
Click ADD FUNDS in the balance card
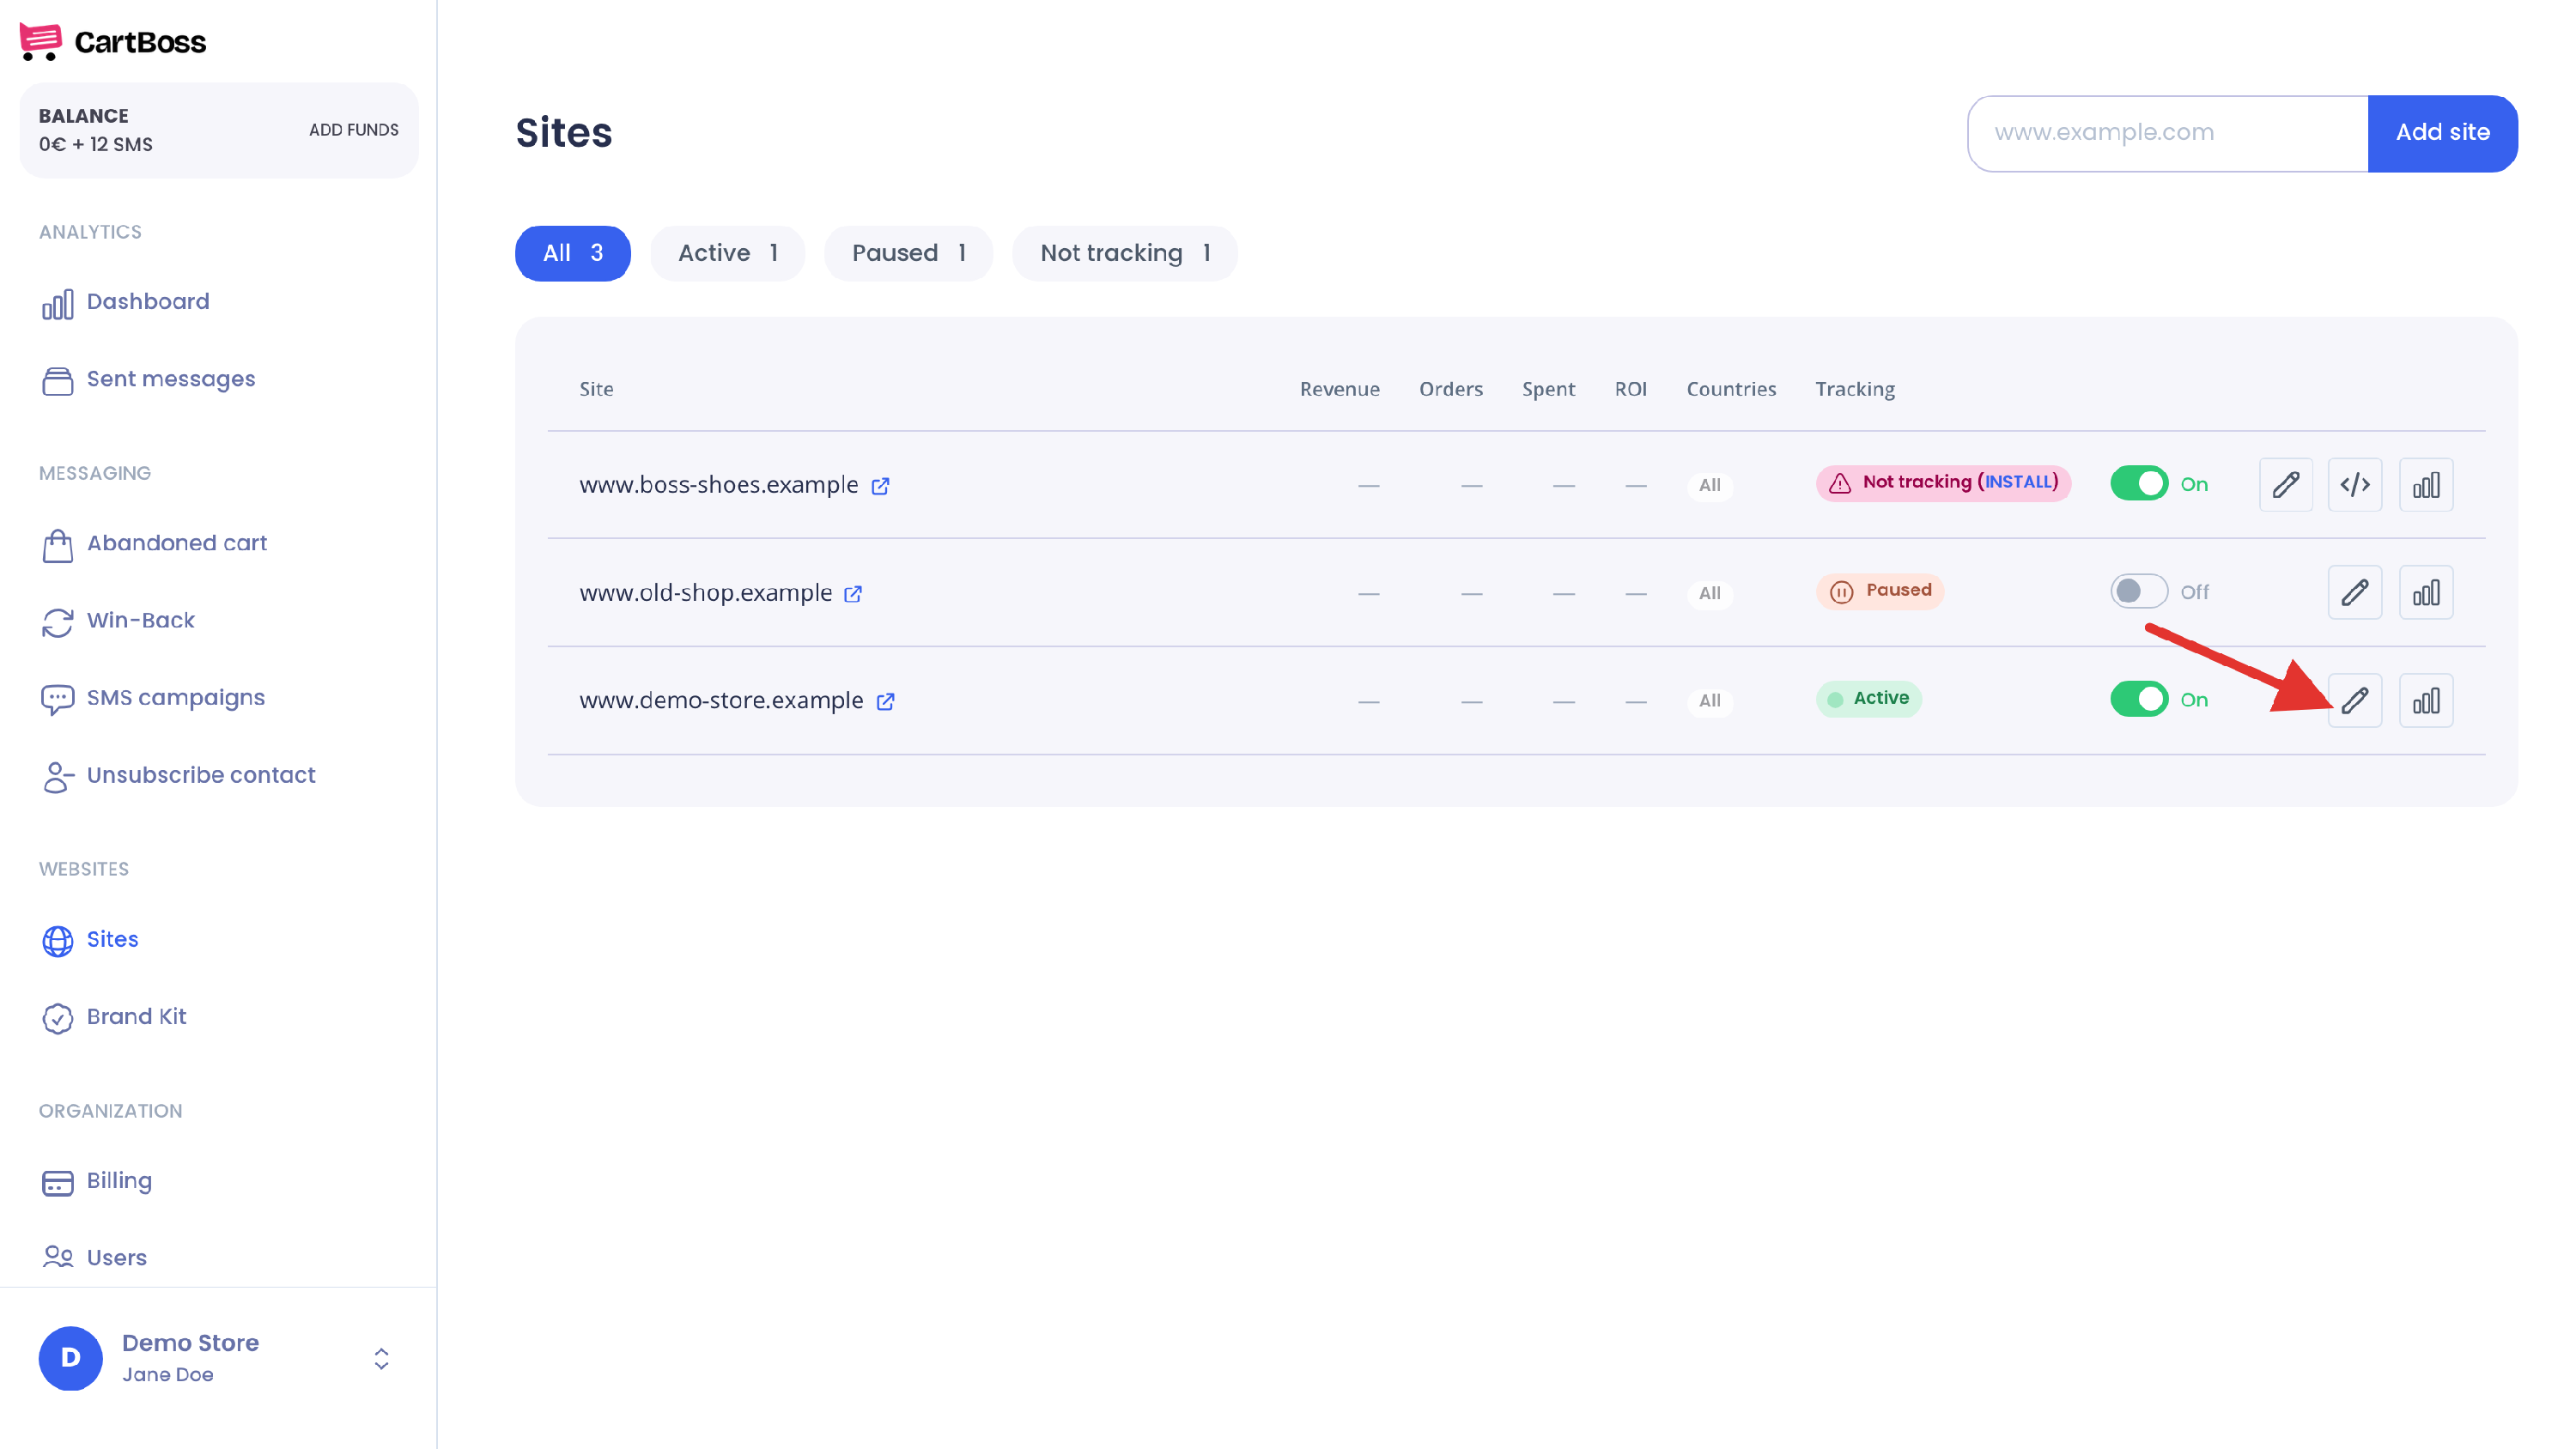354,130
